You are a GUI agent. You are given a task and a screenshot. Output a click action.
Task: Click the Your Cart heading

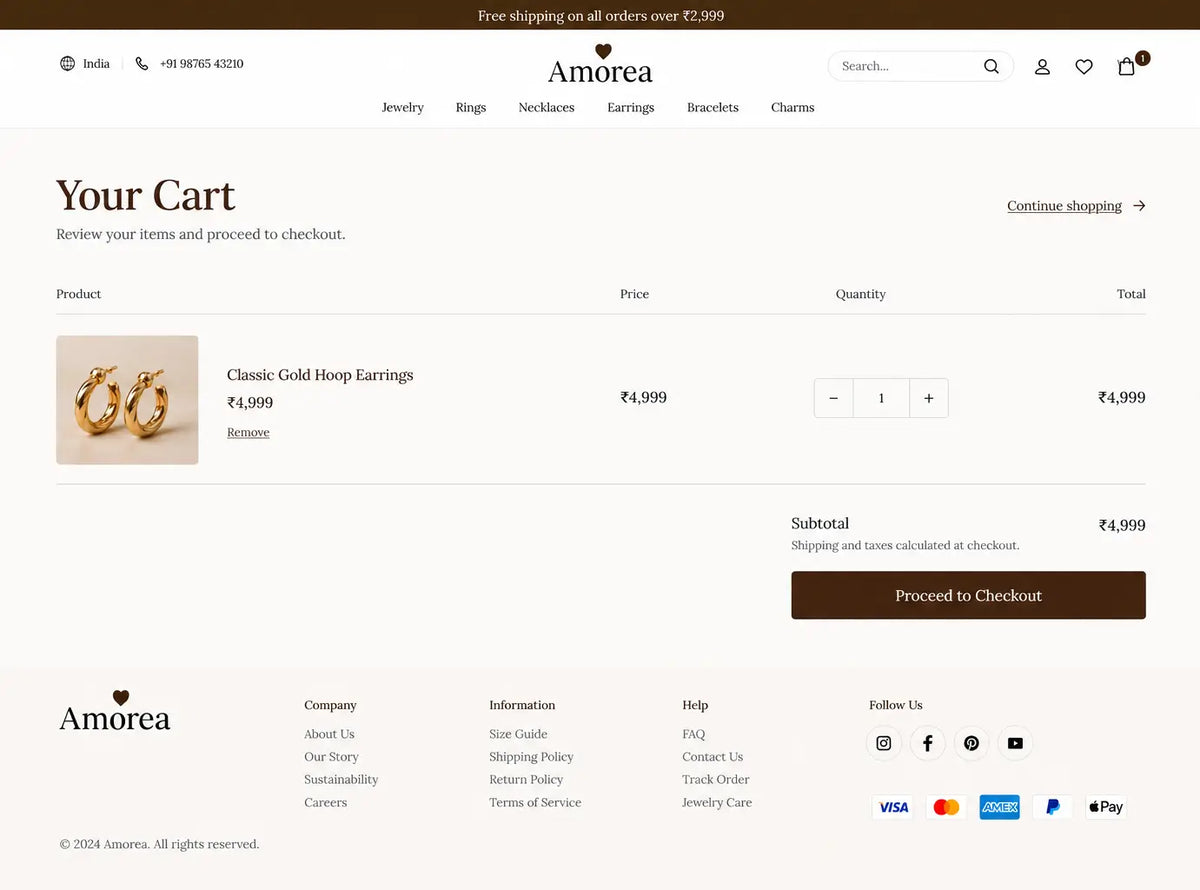(146, 195)
